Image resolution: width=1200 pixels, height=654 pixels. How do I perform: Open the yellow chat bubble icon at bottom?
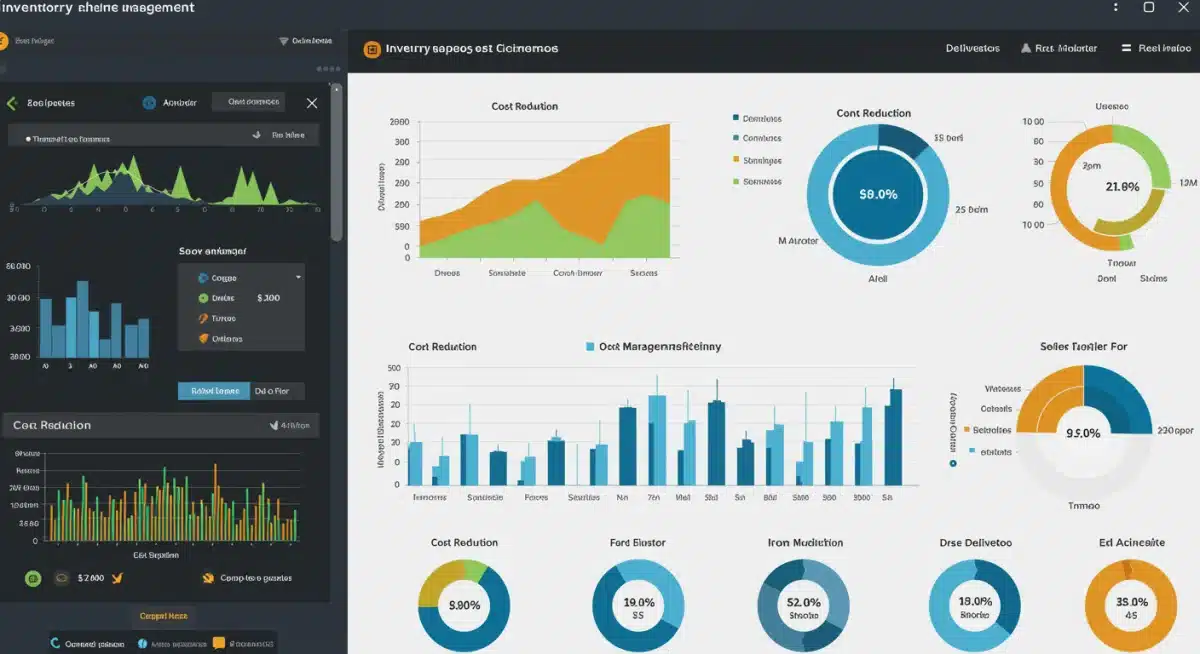click(x=220, y=643)
